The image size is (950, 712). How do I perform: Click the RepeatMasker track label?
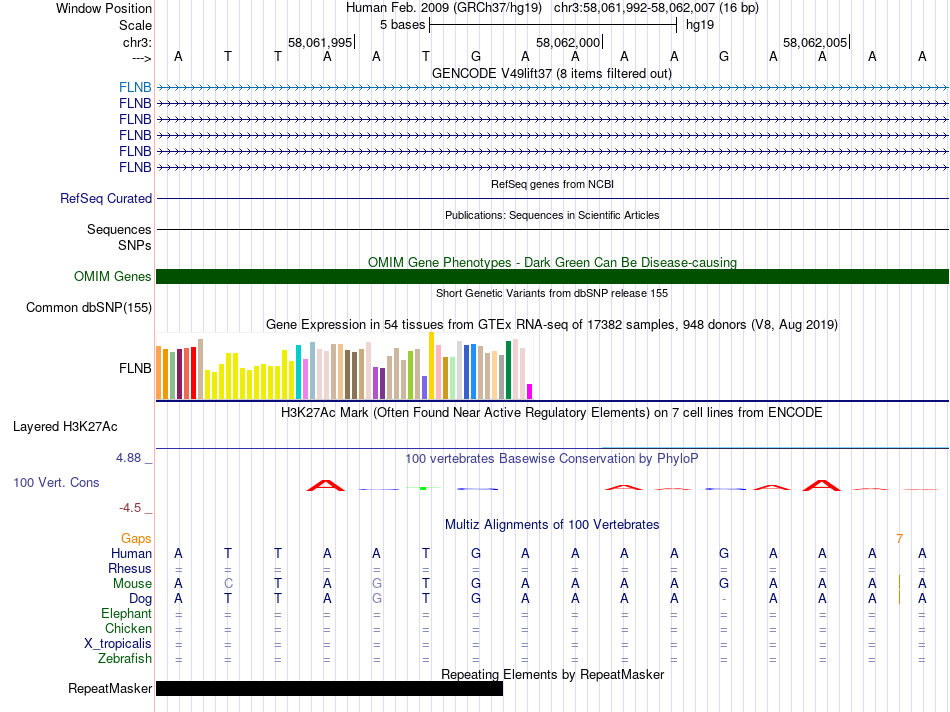pos(110,688)
